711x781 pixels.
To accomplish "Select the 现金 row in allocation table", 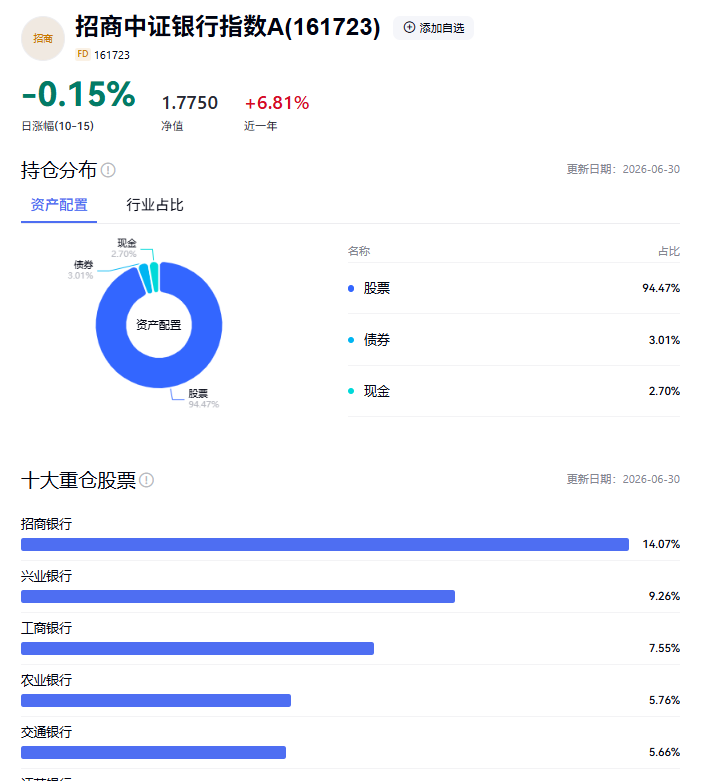I will pyautogui.click(x=514, y=391).
